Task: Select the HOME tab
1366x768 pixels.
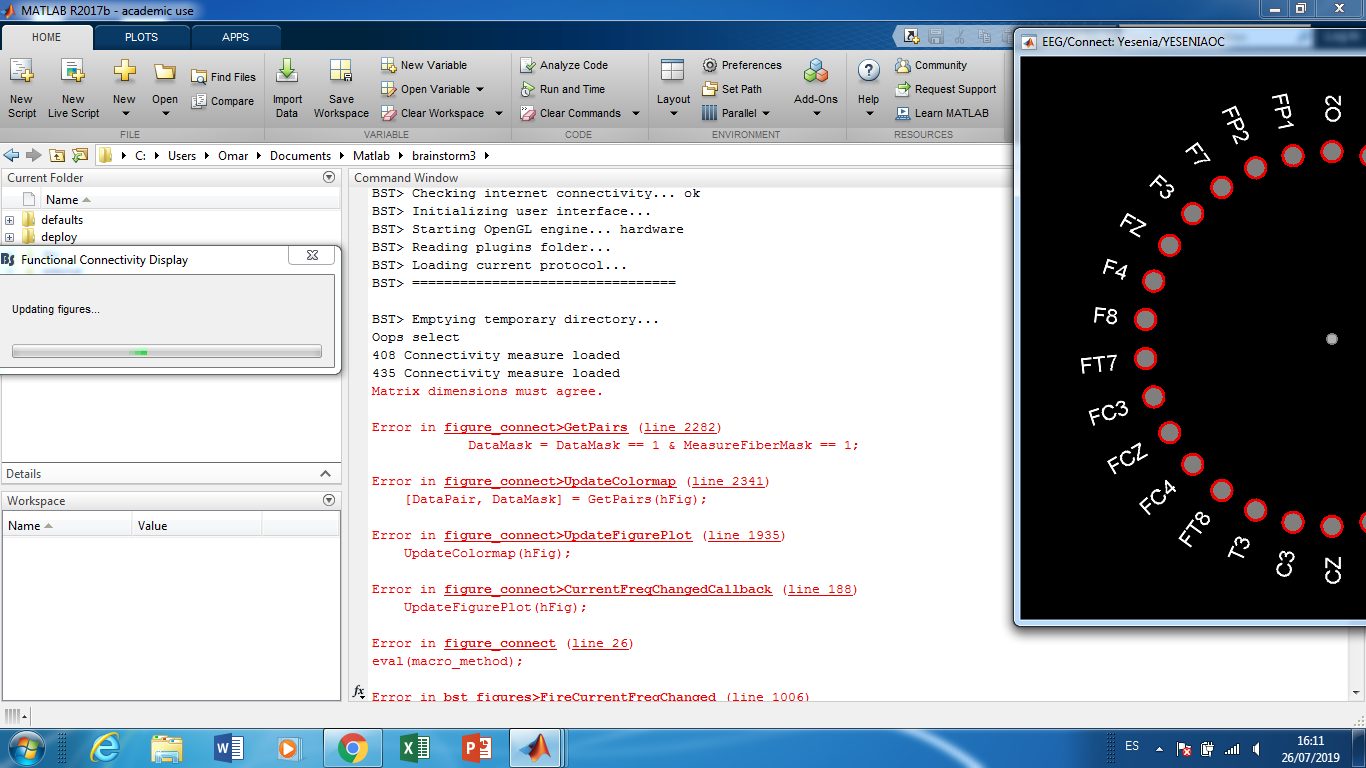Action: point(47,37)
